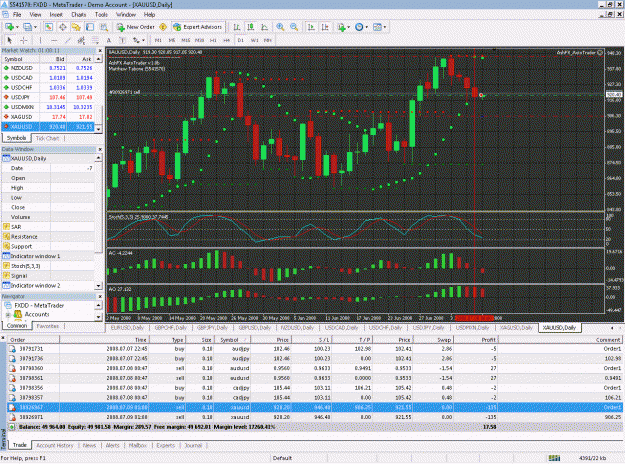Select USDJPY row in Market Watch
Image resolution: width=625 pixels, height=464 pixels.
[x=48, y=97]
